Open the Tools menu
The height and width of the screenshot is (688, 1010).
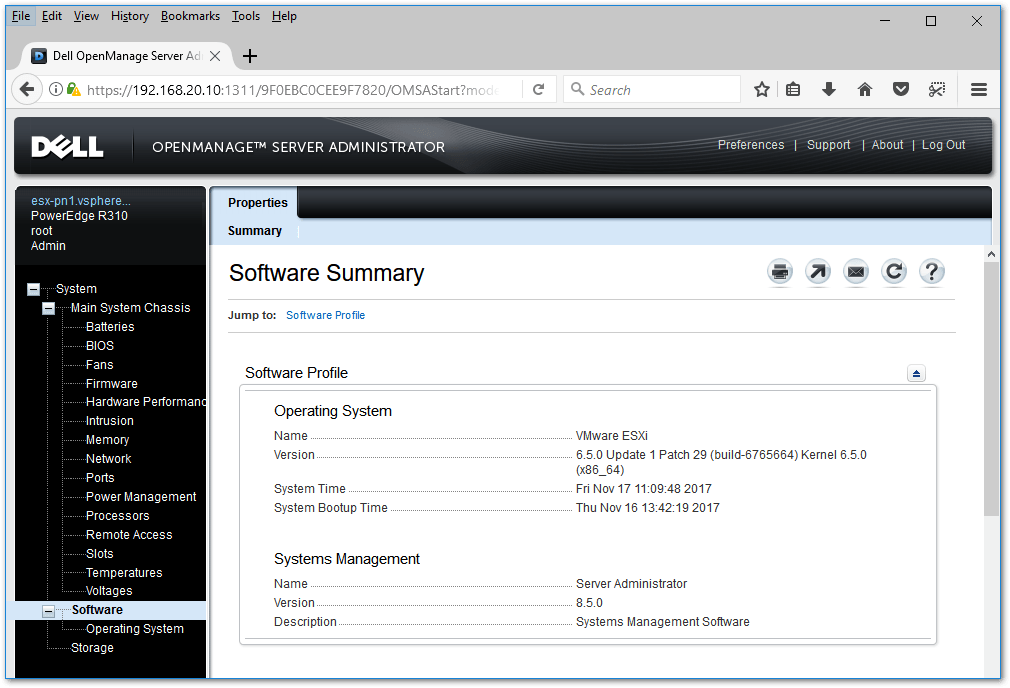point(245,16)
